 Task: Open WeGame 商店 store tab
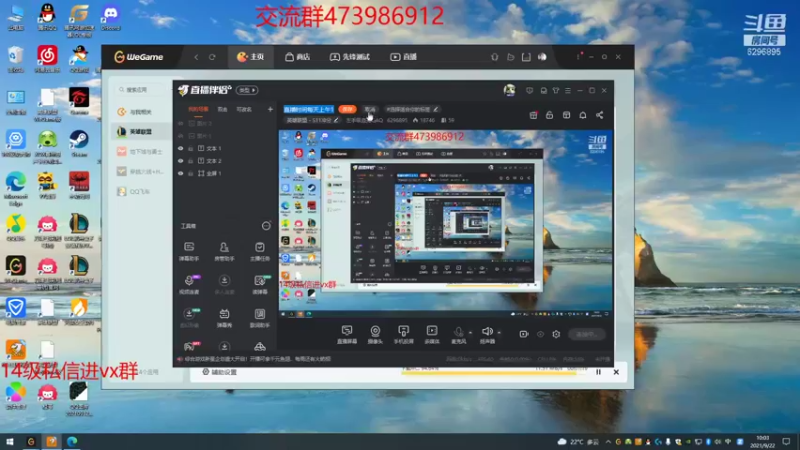[297, 57]
